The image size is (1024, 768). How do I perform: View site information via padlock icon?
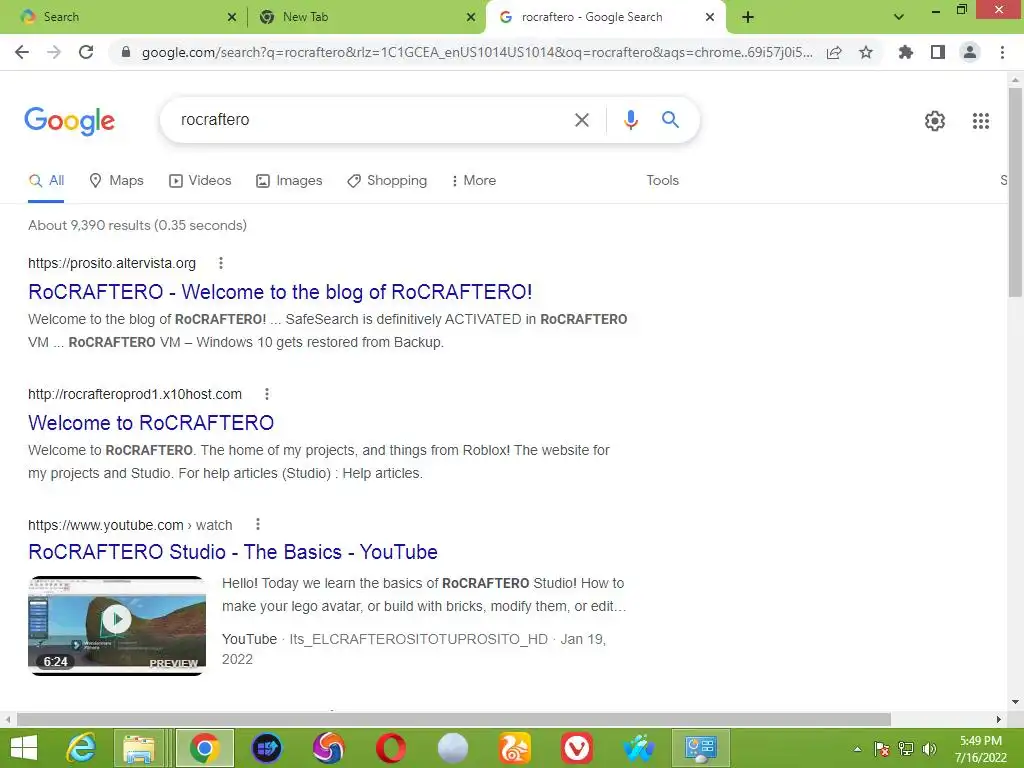click(x=126, y=52)
